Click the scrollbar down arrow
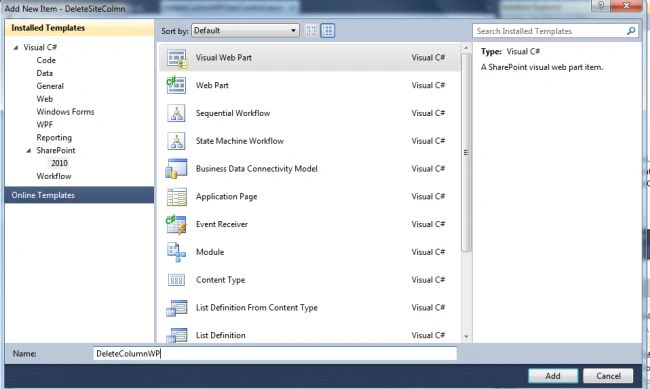Screen dimensions: 650x389 (466, 337)
